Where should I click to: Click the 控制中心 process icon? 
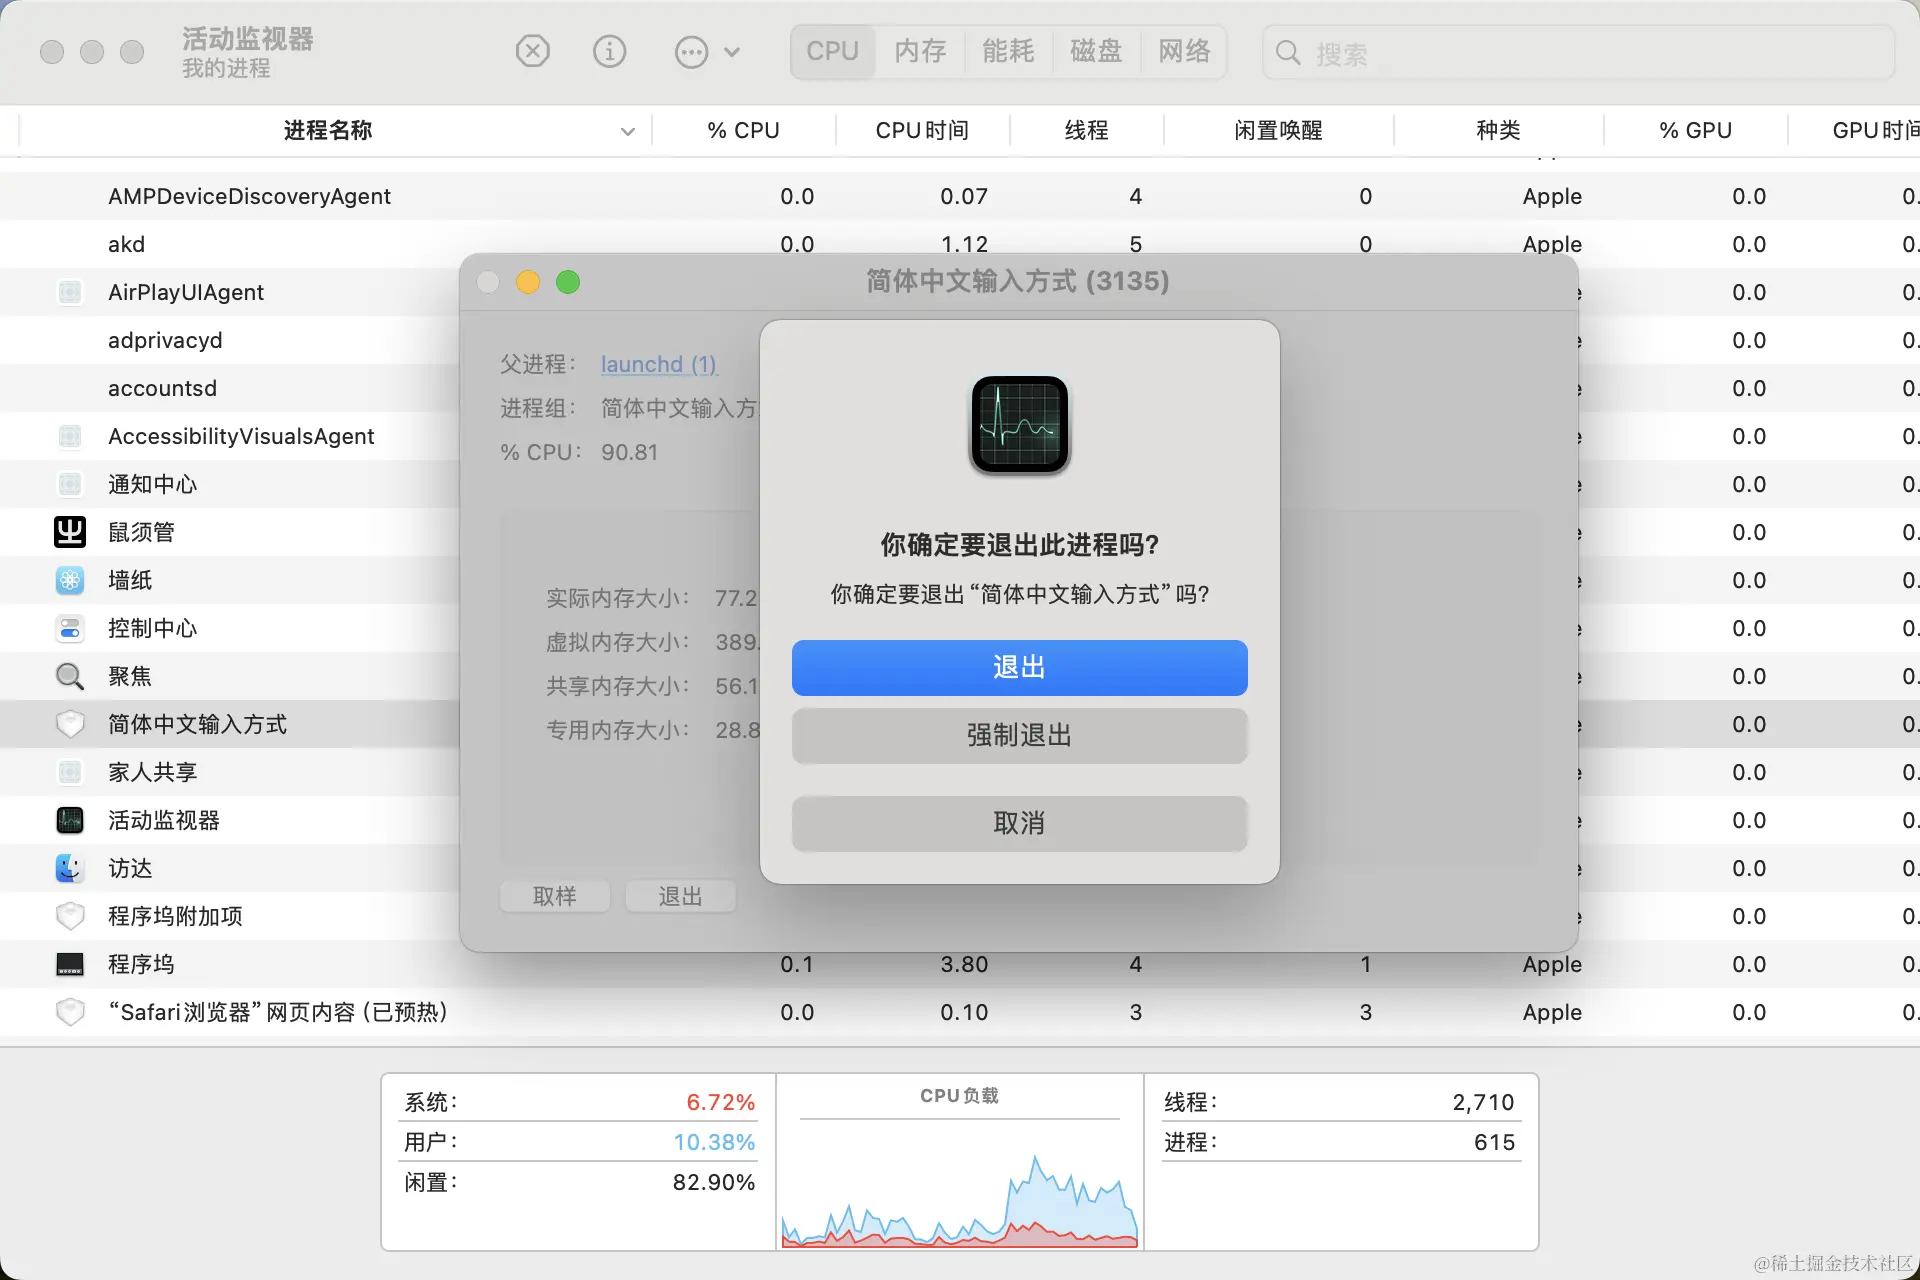point(69,628)
